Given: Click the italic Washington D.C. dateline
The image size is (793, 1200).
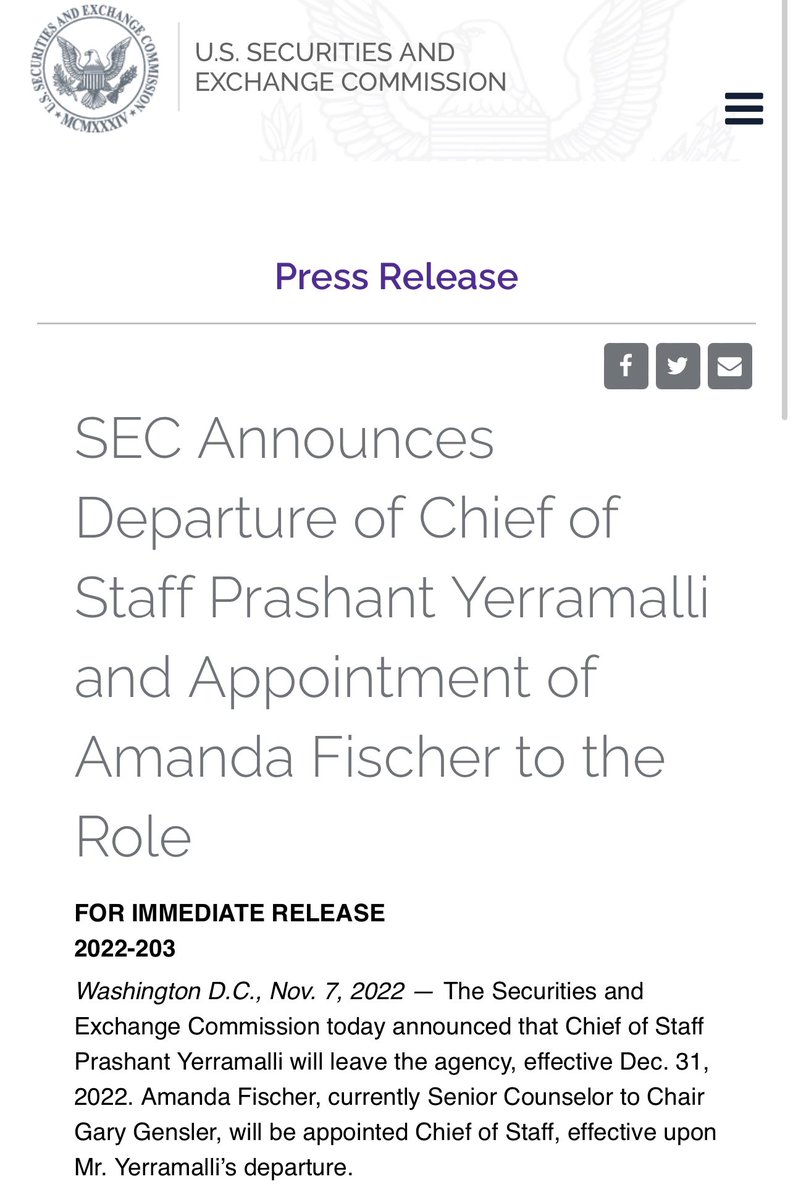Looking at the screenshot, I should coord(240,992).
